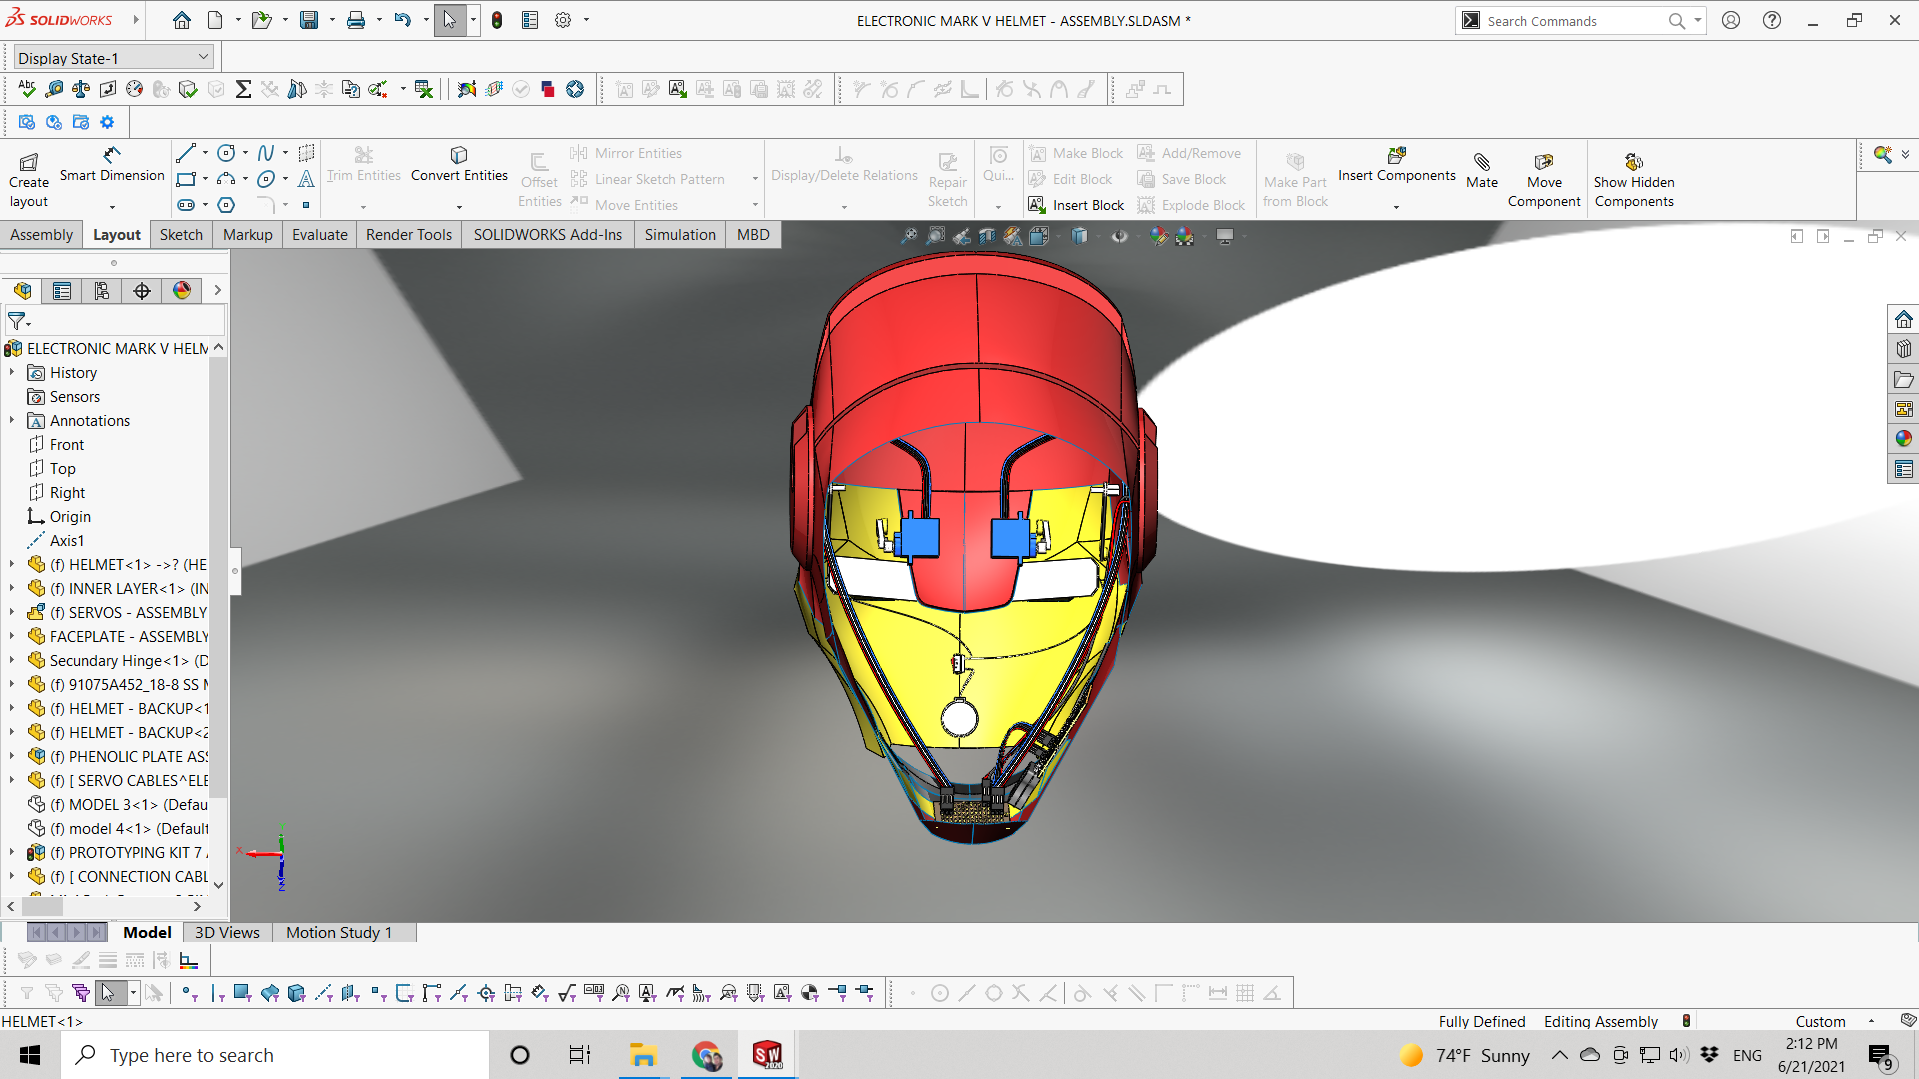Click the Rebuild traffic light icon
The width and height of the screenshot is (1919, 1079).
(497, 20)
